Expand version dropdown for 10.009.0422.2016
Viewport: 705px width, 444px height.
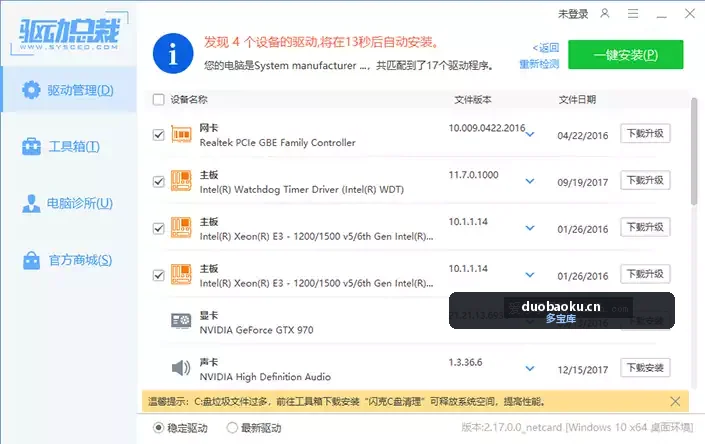[530, 134]
